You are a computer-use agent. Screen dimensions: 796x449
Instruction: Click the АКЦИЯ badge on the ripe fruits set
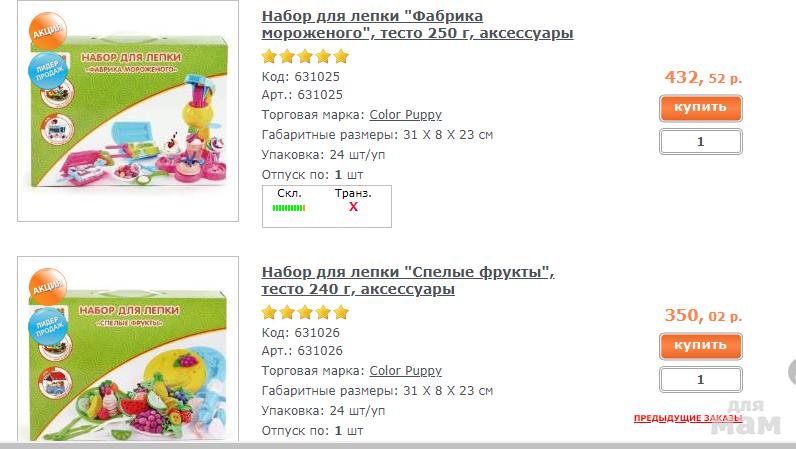48,287
